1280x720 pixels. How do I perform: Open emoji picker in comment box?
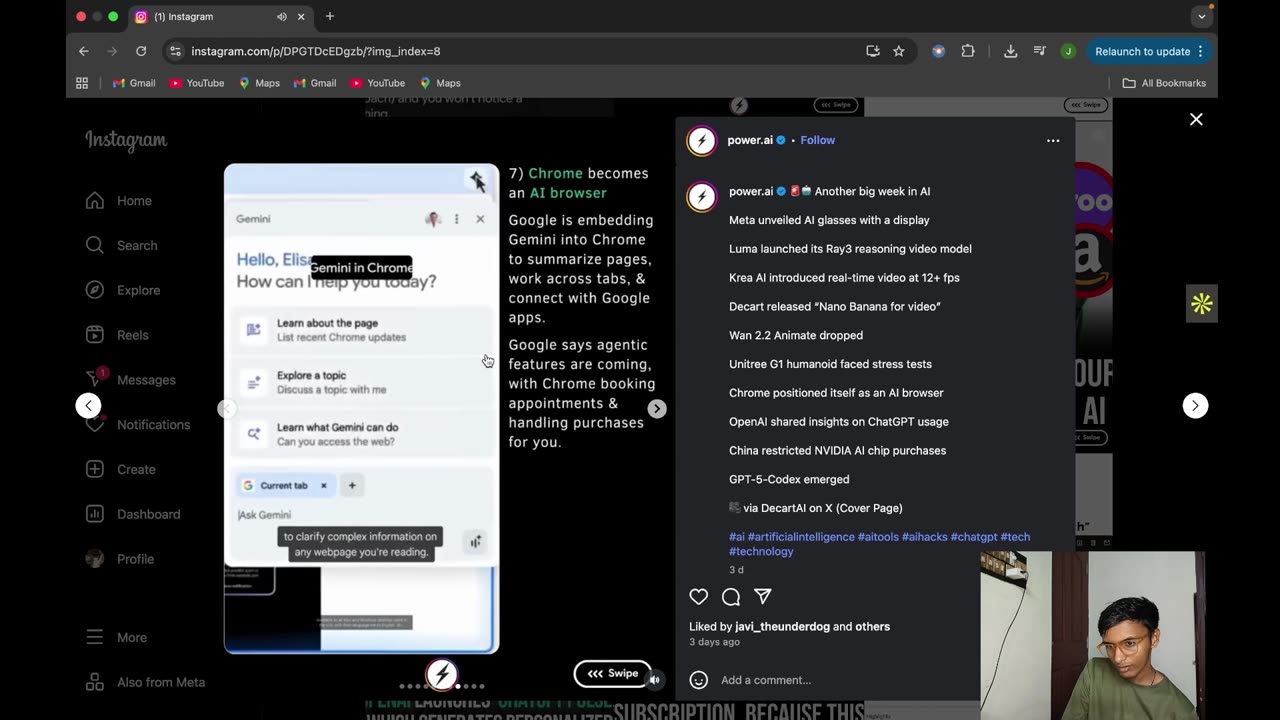tap(699, 680)
